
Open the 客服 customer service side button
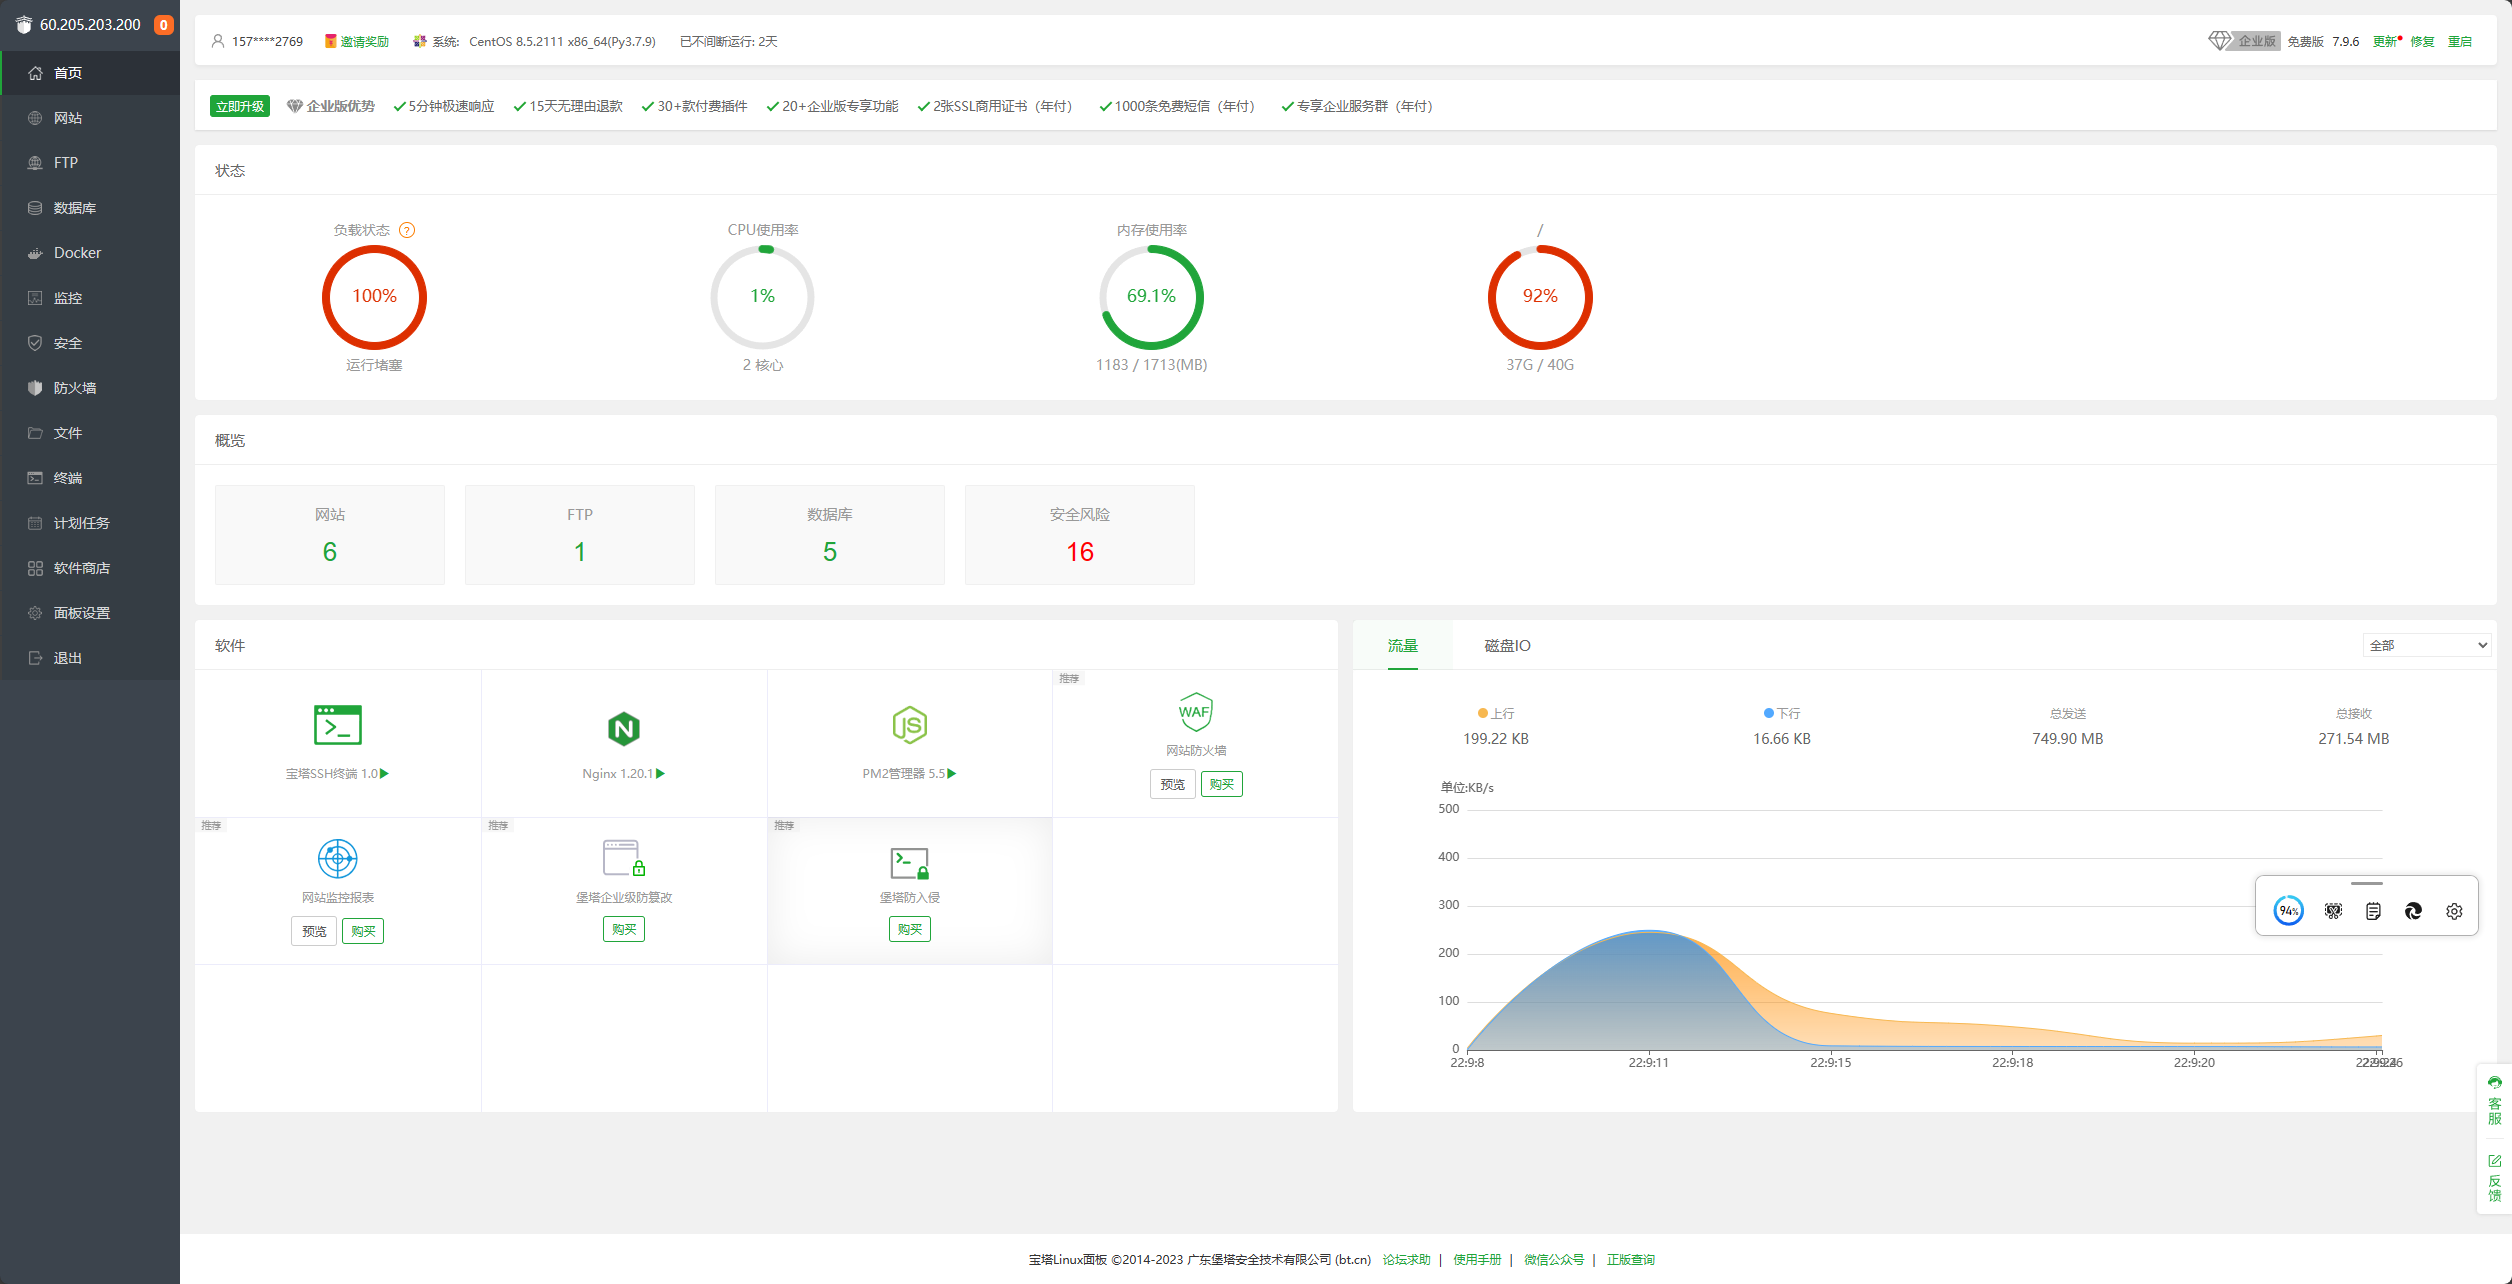2494,1100
